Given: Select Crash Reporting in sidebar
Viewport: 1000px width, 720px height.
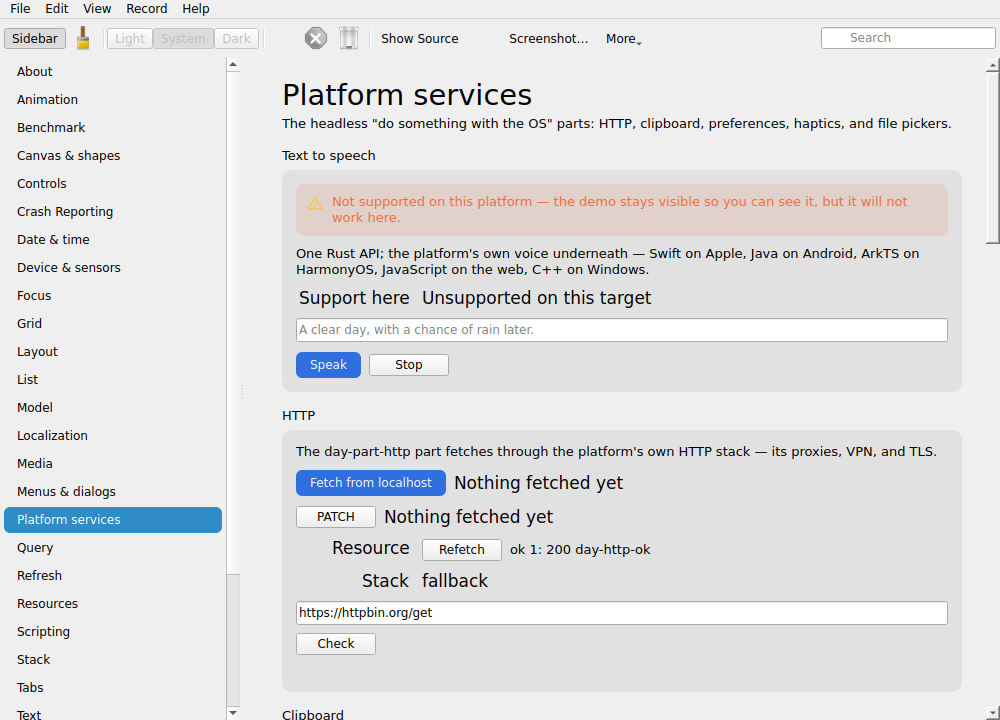Looking at the screenshot, I should (x=113, y=212).
